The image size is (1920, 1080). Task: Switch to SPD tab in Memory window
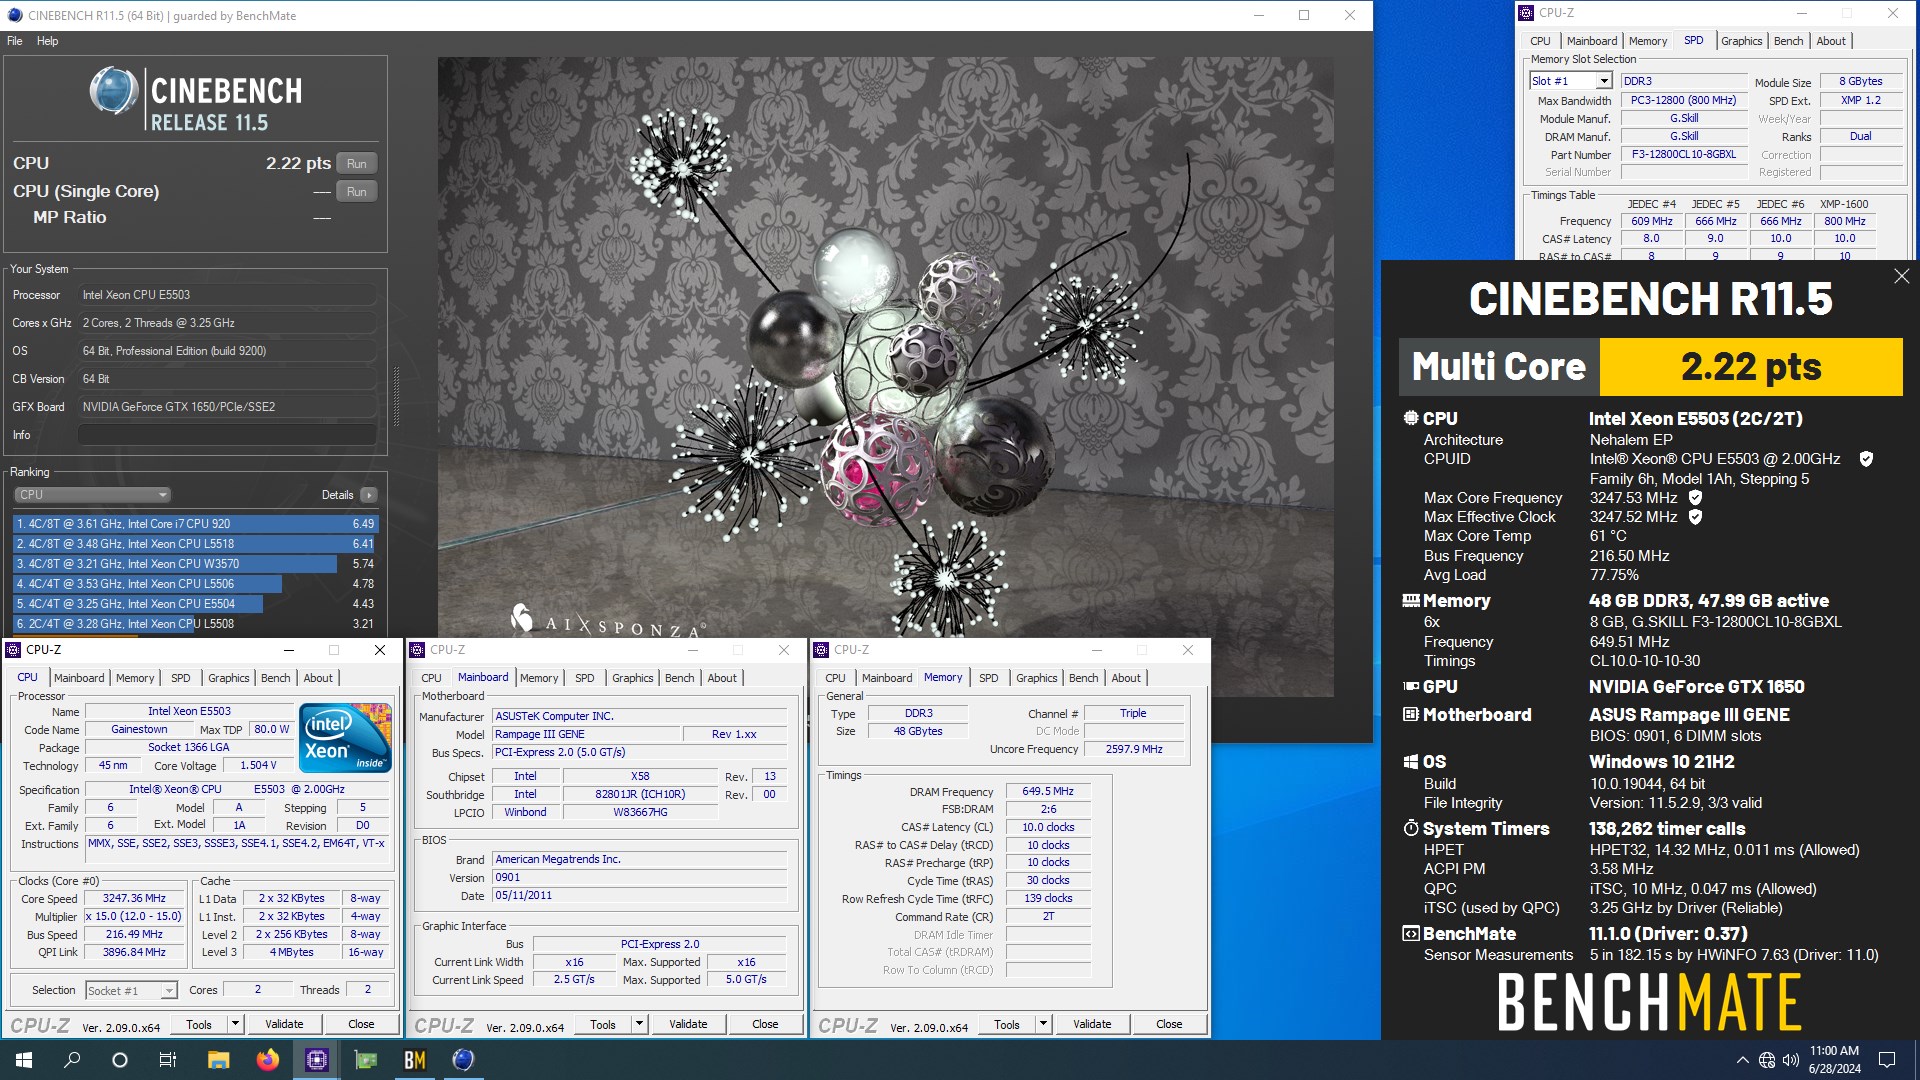pos(988,678)
